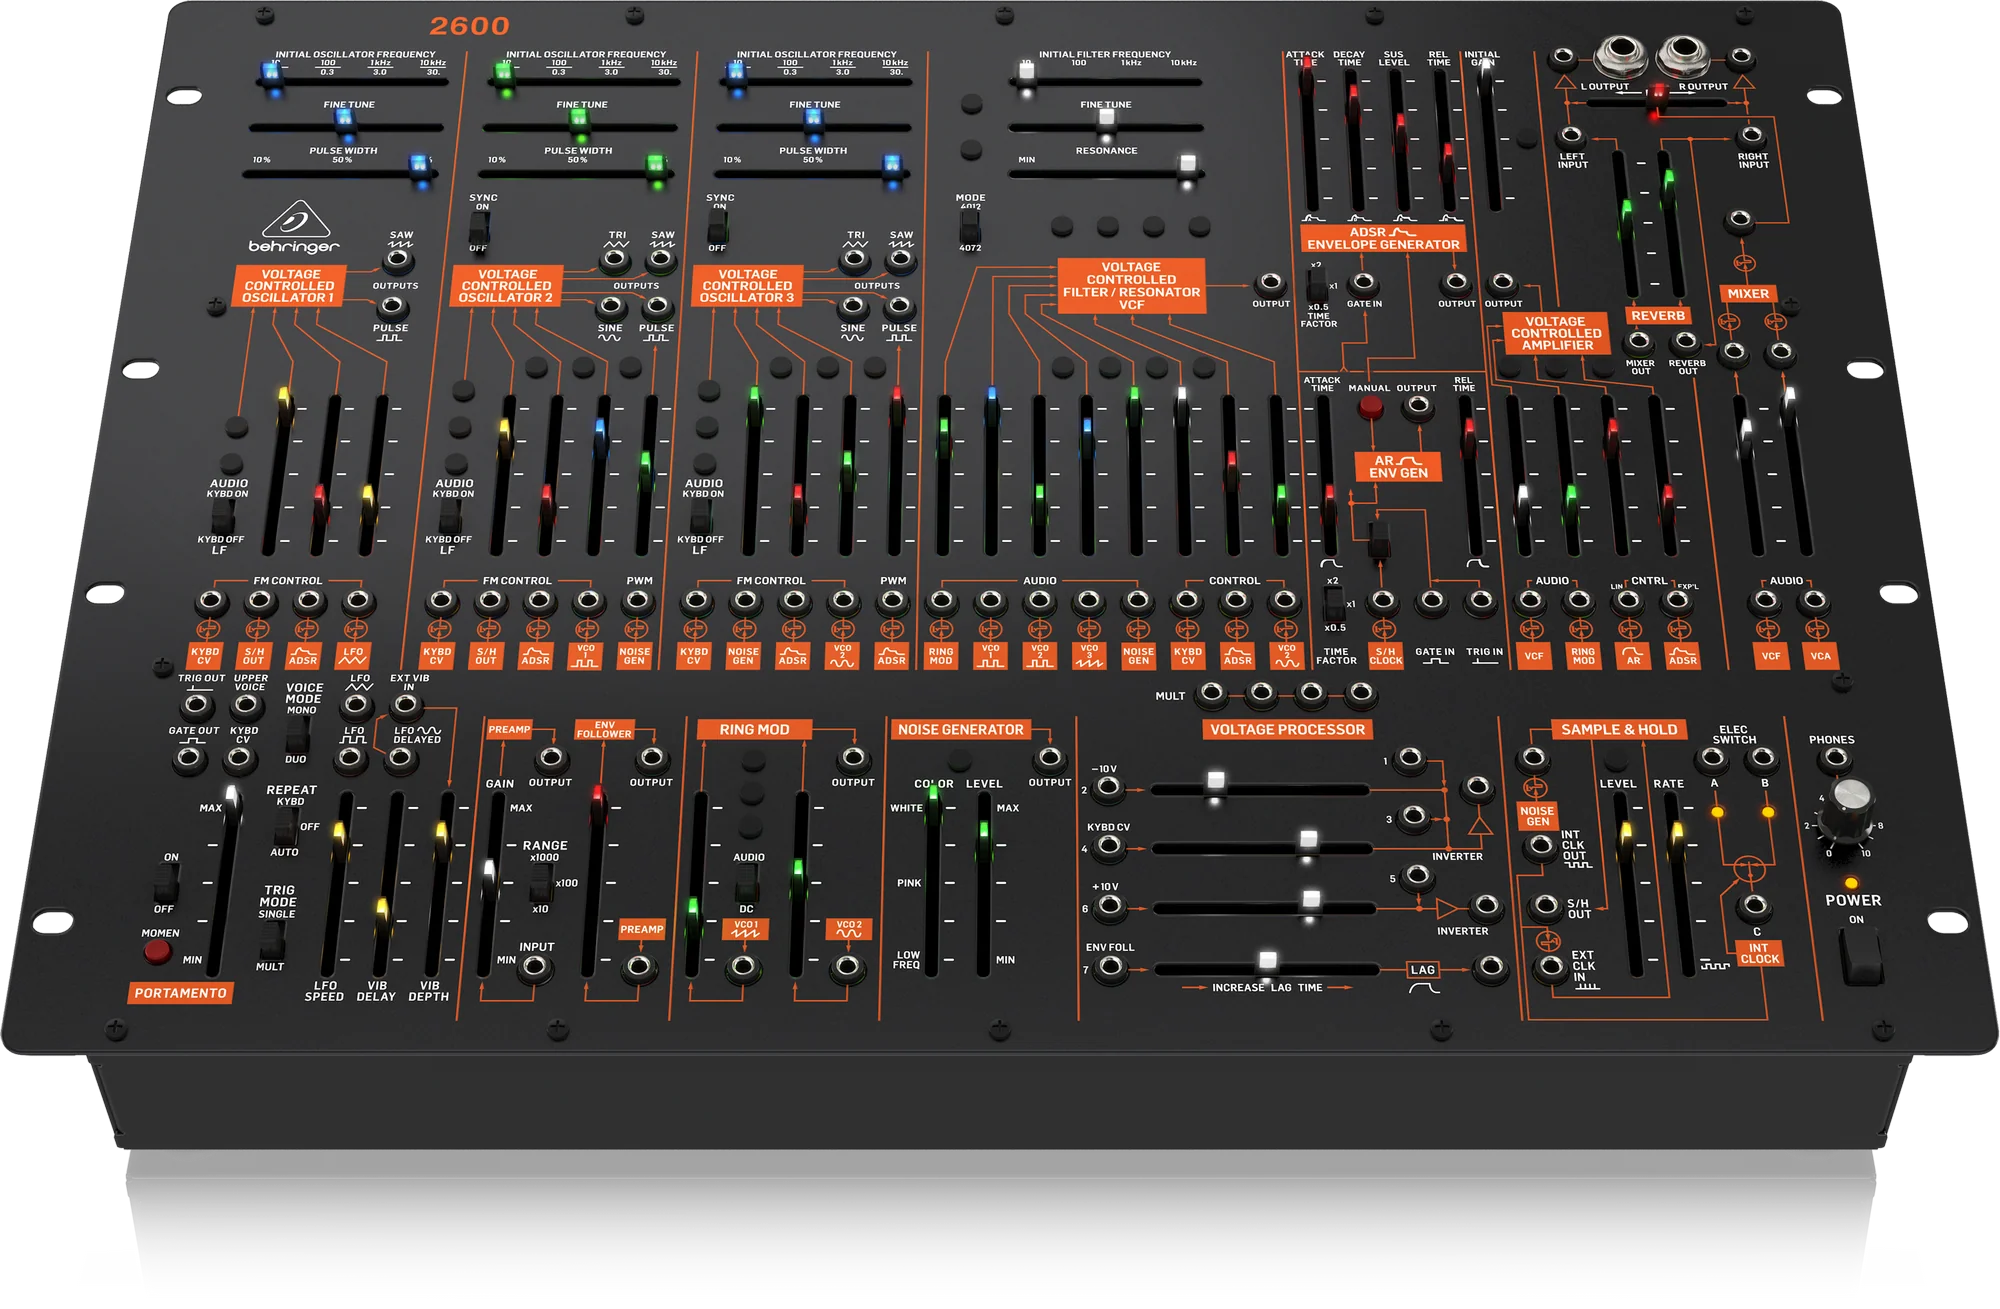Image resolution: width=2000 pixels, height=1309 pixels.
Task: Flip the POWER rocker switch
Action: (x=1862, y=958)
